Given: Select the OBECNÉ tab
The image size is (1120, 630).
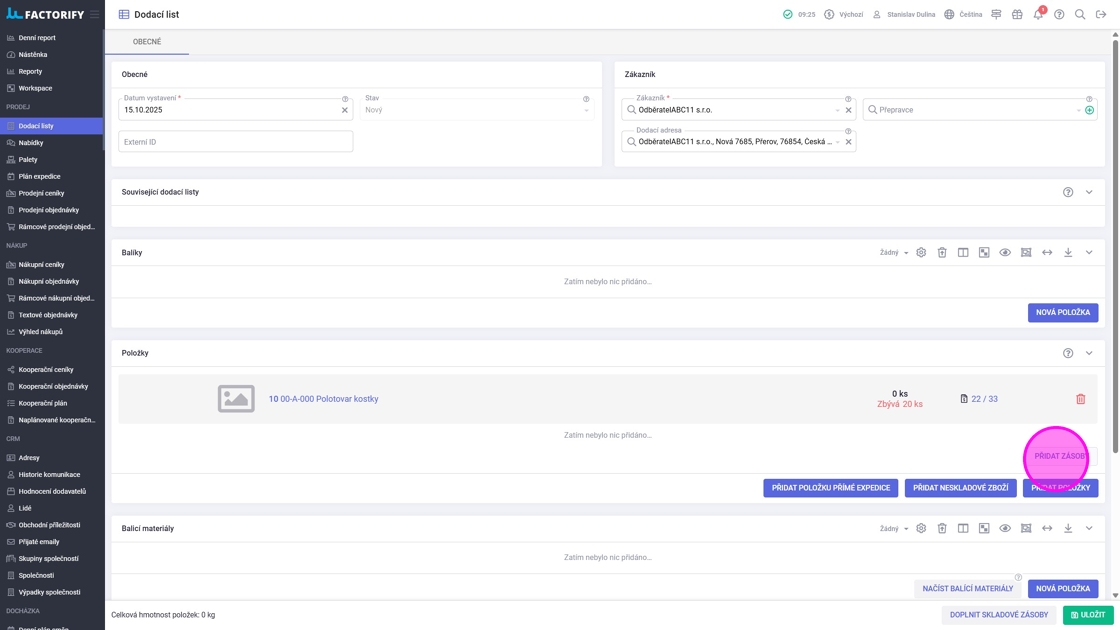Looking at the screenshot, I should (x=147, y=42).
